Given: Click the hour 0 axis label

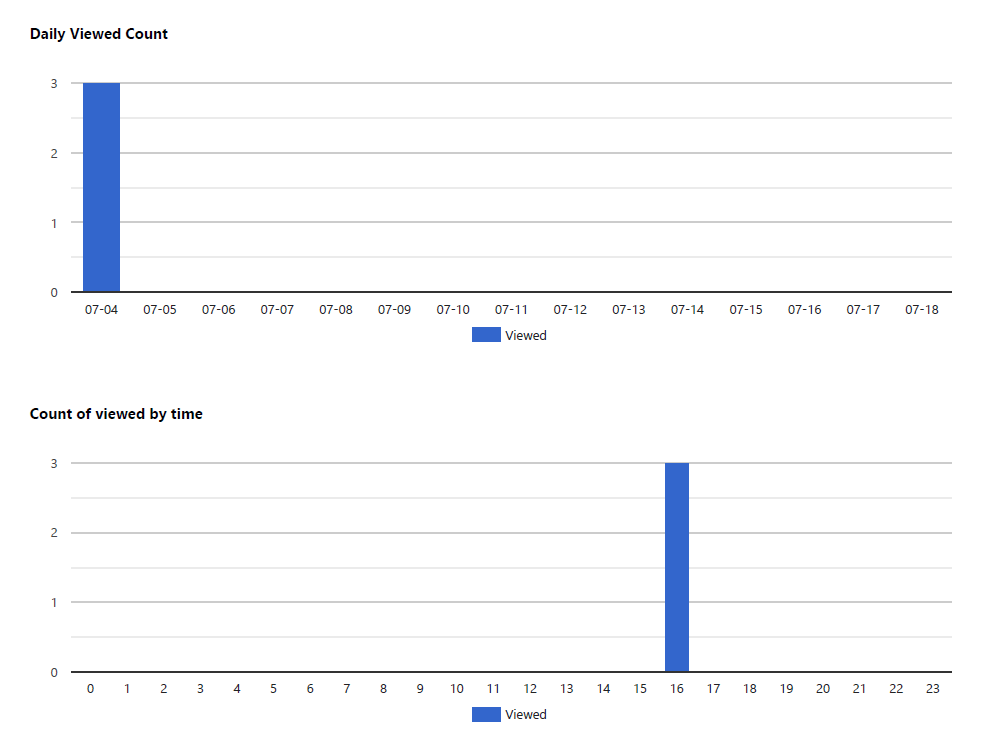Looking at the screenshot, I should (x=90, y=689).
